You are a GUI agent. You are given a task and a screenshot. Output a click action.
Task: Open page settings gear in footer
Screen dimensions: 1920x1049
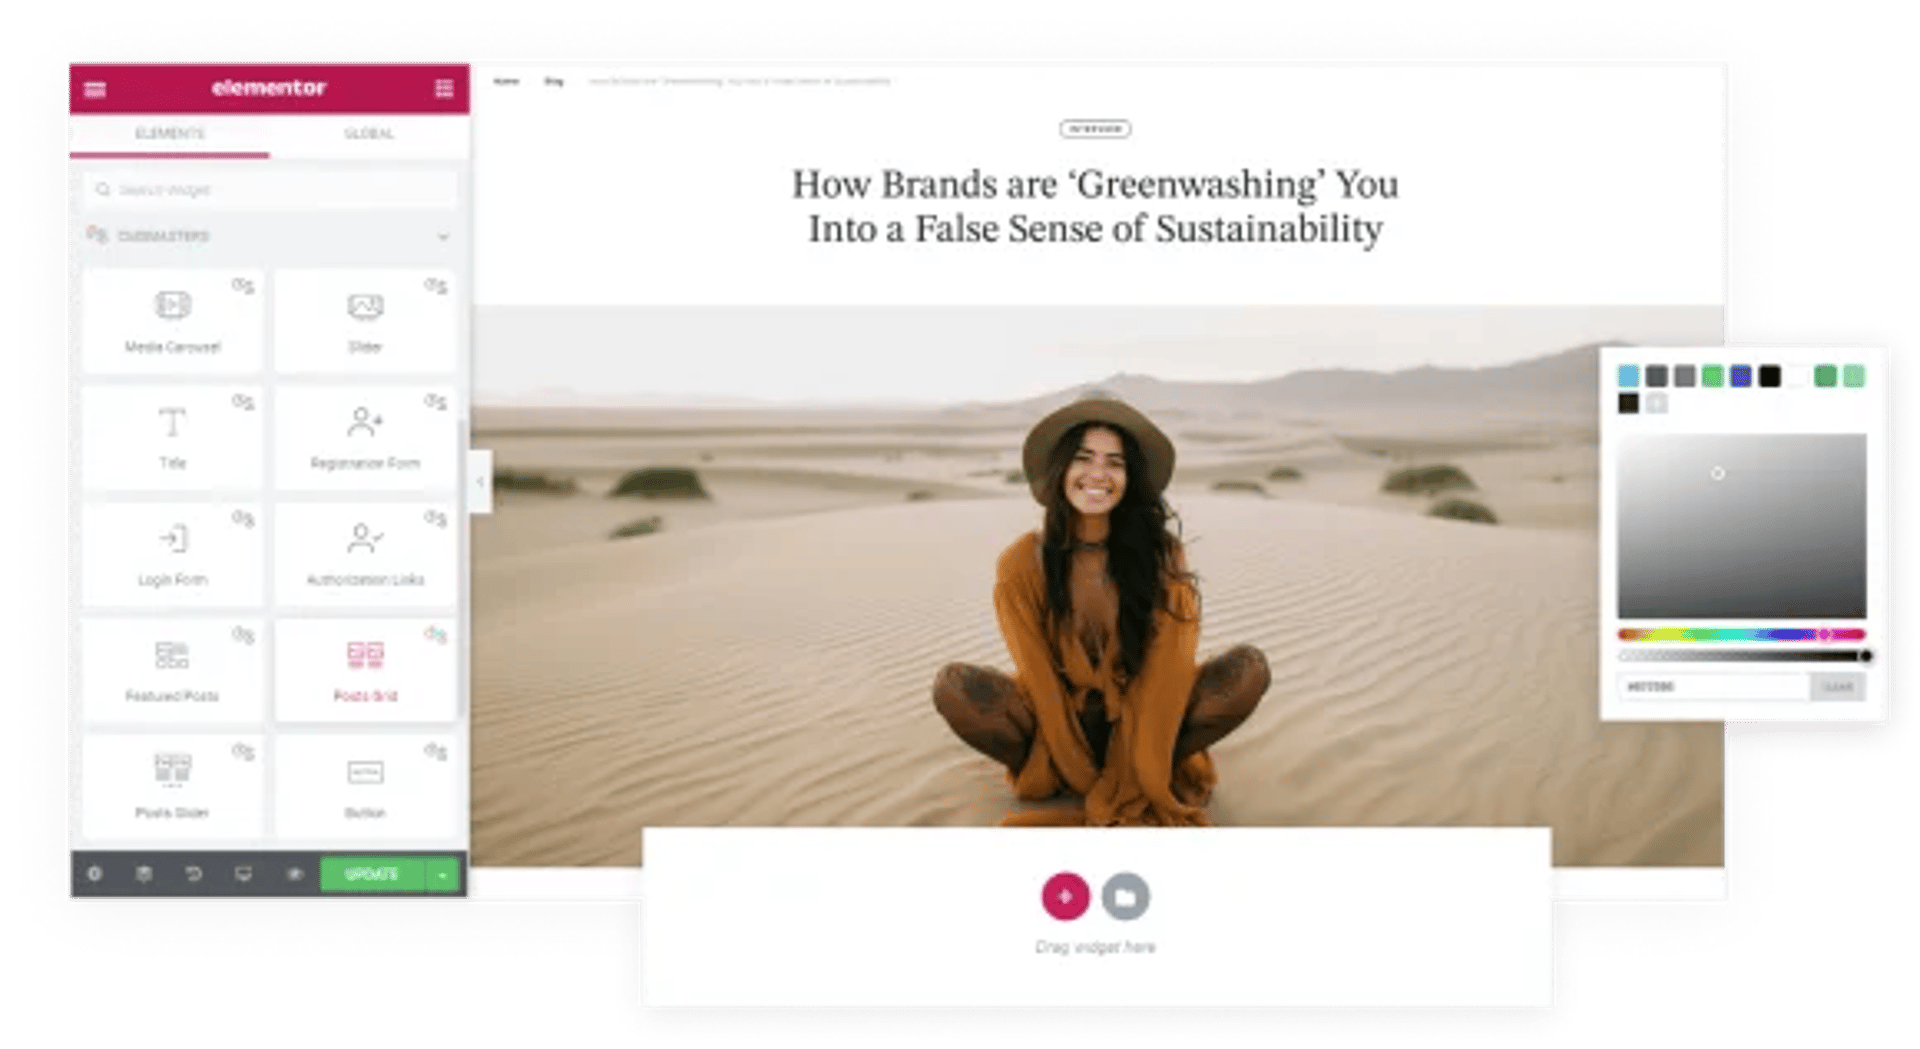95,874
